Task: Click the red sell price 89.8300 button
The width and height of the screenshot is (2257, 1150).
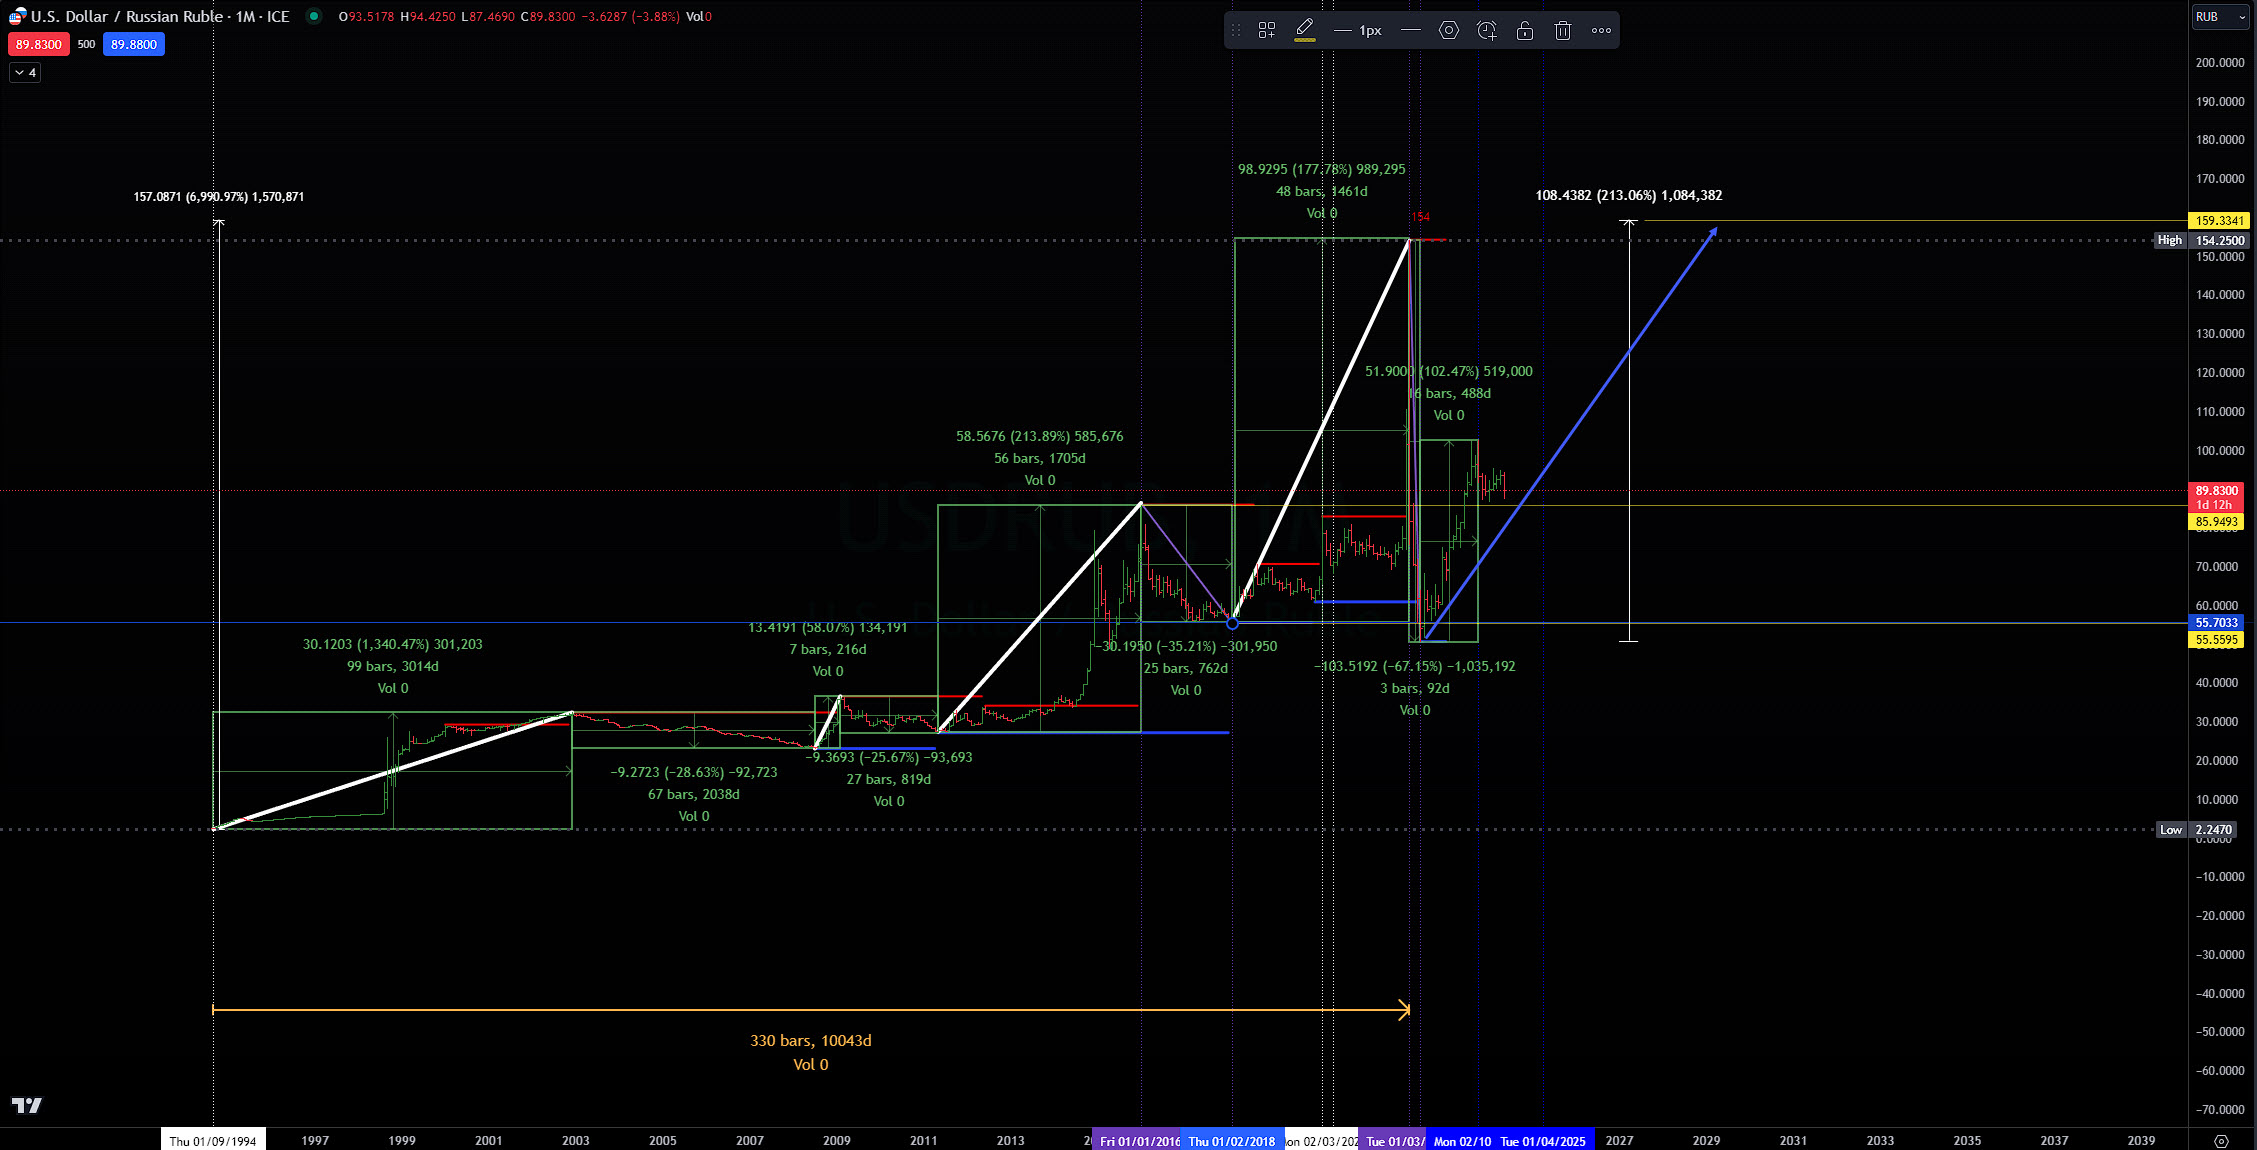Action: [x=39, y=44]
